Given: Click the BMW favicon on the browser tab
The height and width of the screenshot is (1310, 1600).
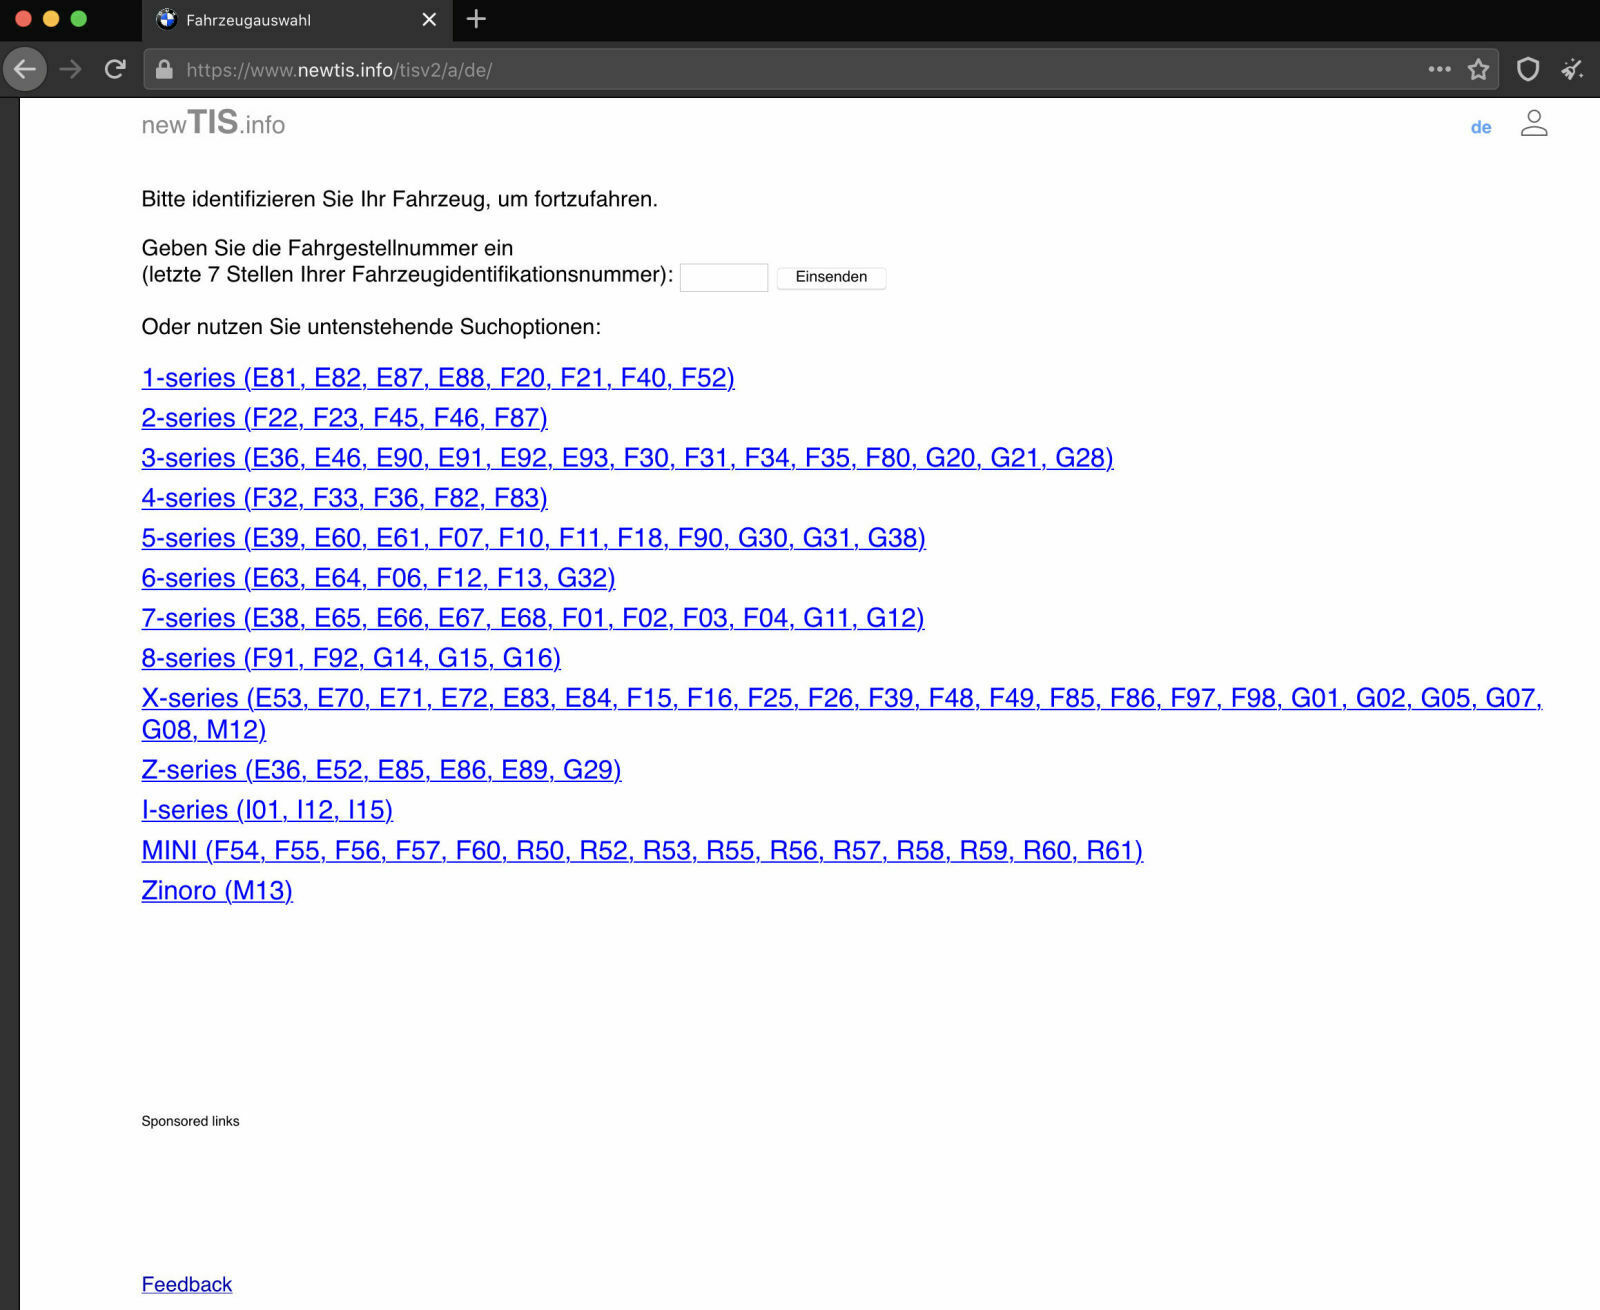Looking at the screenshot, I should pos(168,20).
